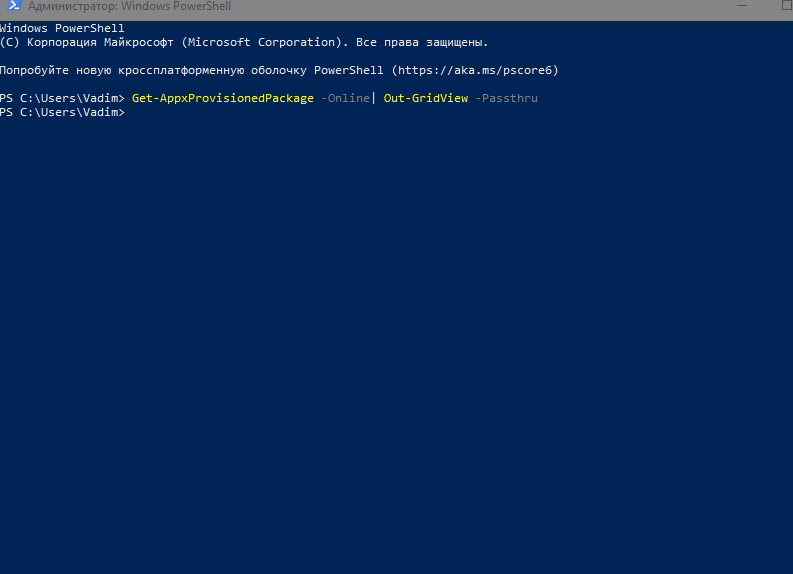Click the Windows PowerShell header line

tap(62, 28)
